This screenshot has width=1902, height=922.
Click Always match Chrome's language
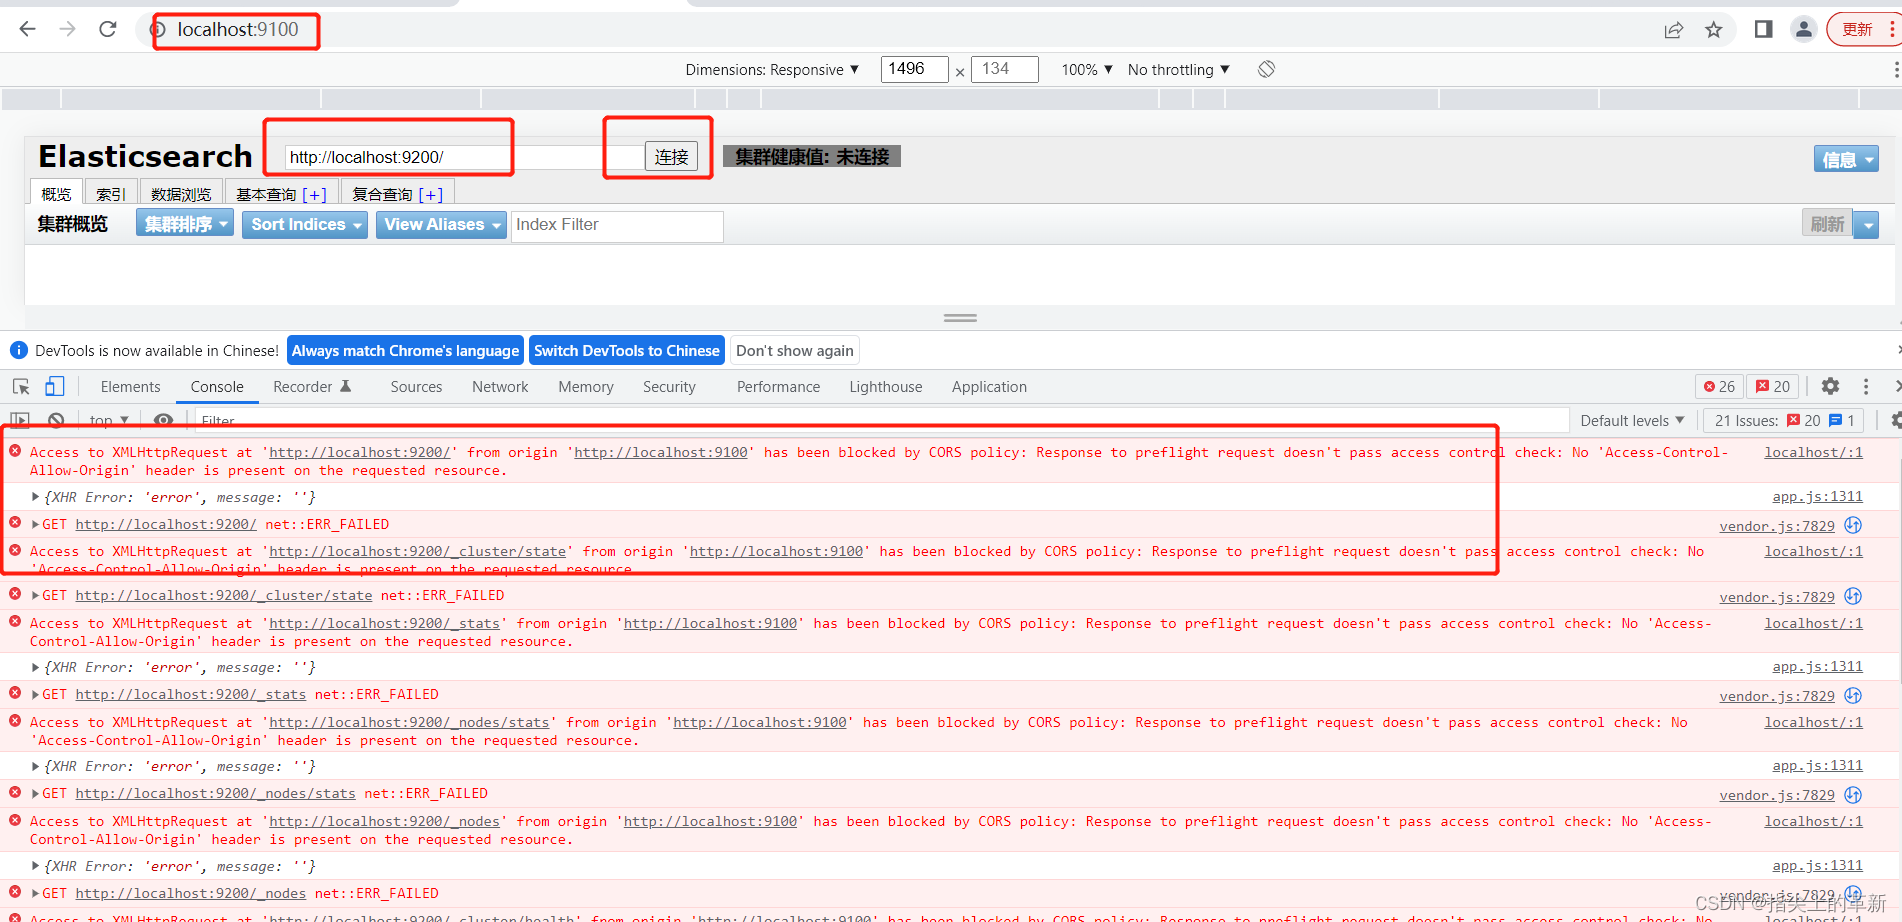click(405, 350)
